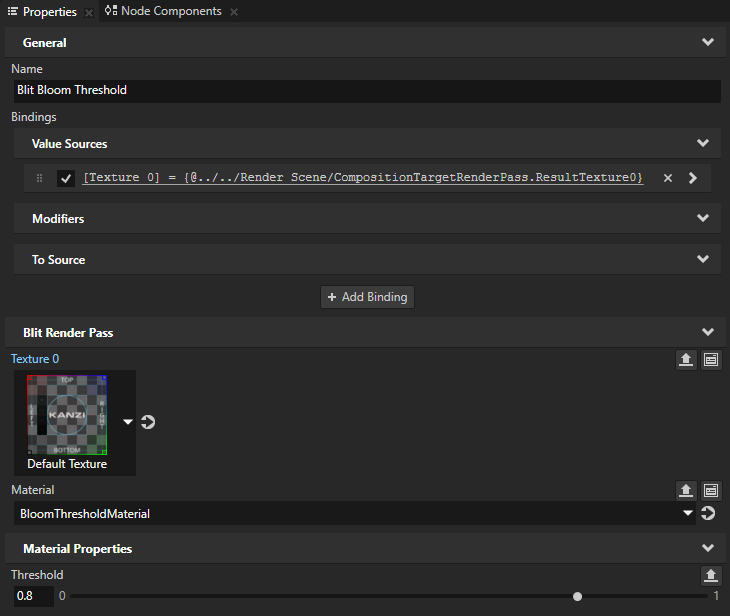This screenshot has width=730, height=616.
Task: Click the Threshold value field 0.8
Action: click(34, 596)
